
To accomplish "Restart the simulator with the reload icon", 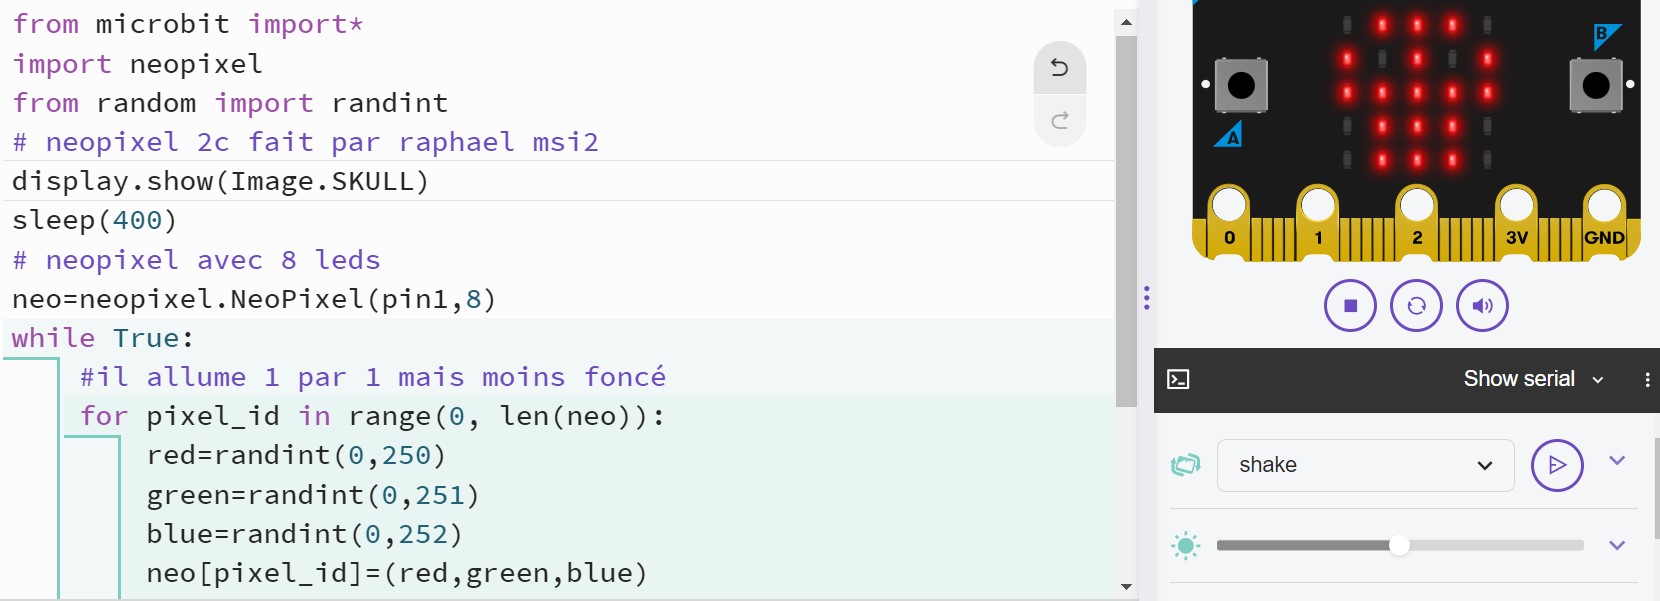I will 1416,306.
